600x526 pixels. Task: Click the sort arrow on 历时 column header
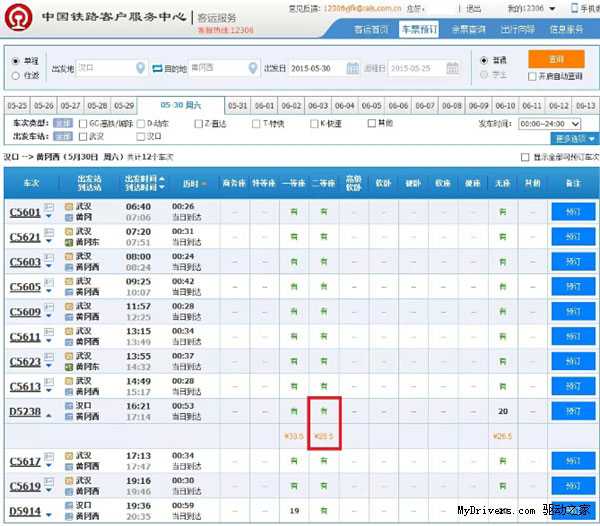[x=204, y=184]
